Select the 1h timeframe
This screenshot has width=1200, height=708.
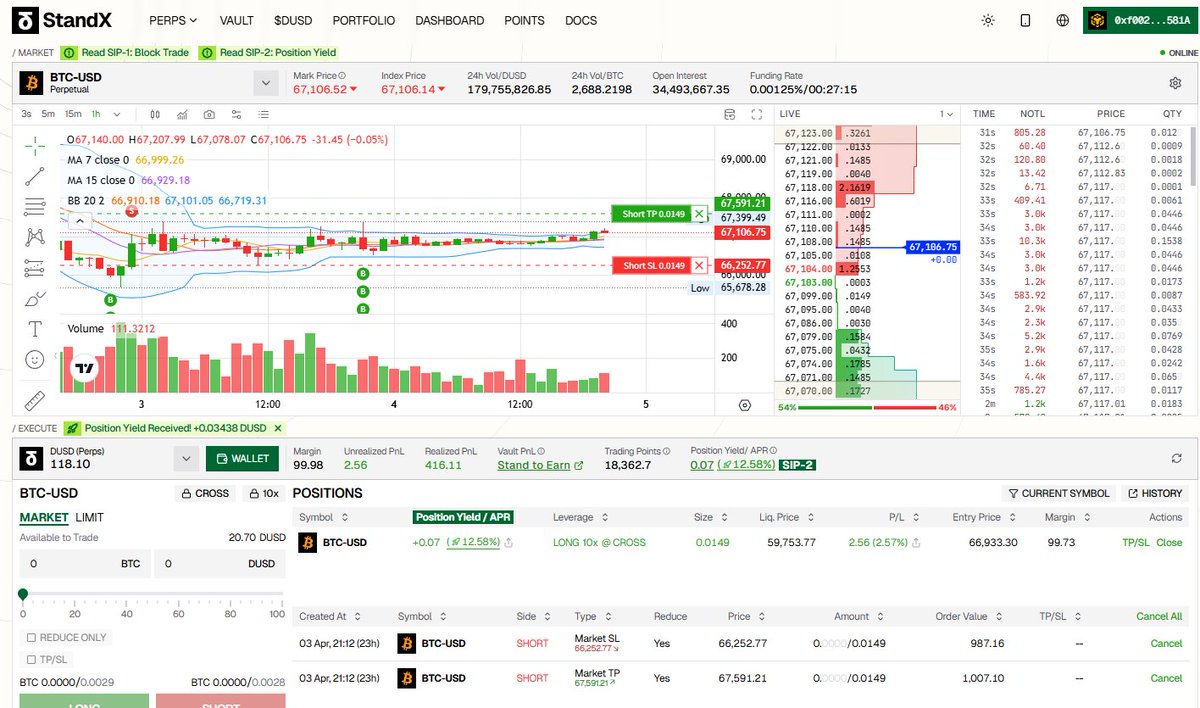(x=98, y=114)
